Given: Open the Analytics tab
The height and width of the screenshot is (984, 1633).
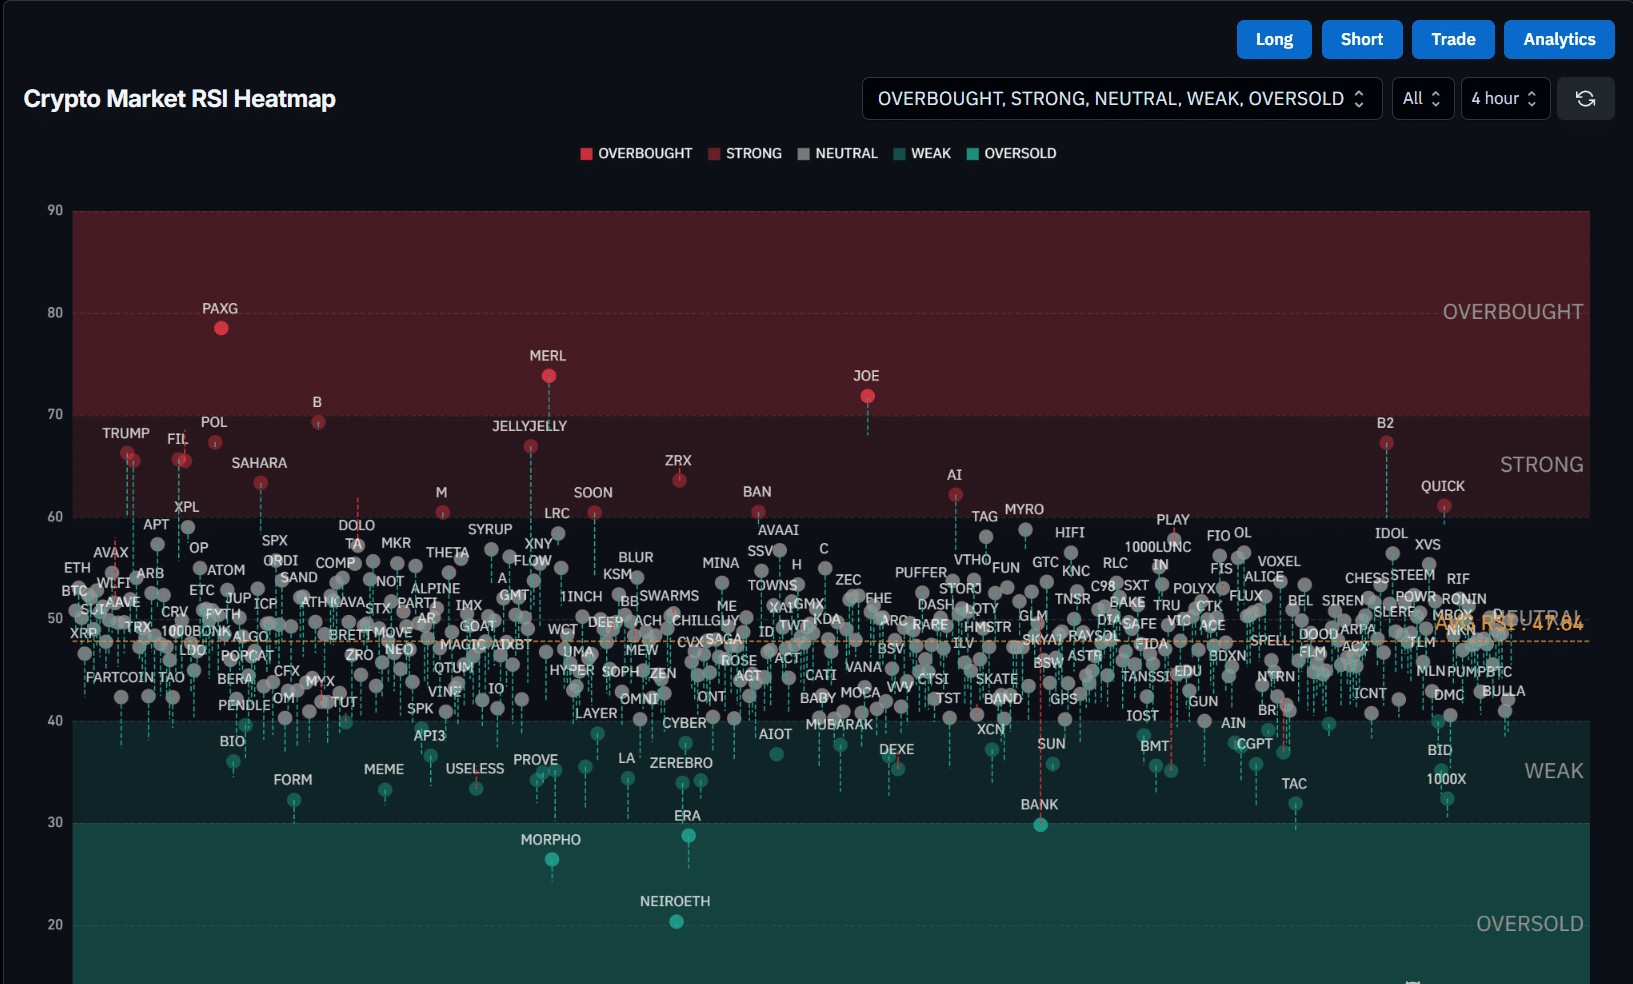Looking at the screenshot, I should 1559,39.
